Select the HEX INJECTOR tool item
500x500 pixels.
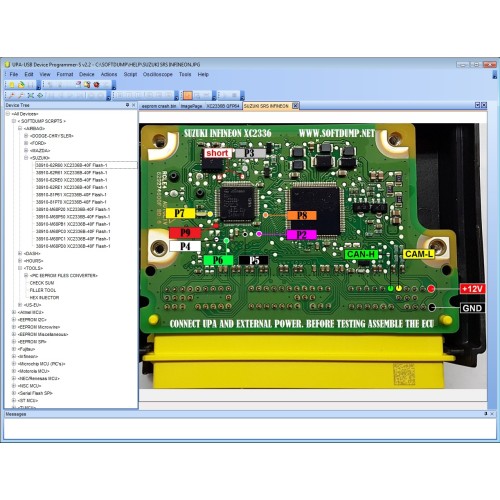coord(44,297)
